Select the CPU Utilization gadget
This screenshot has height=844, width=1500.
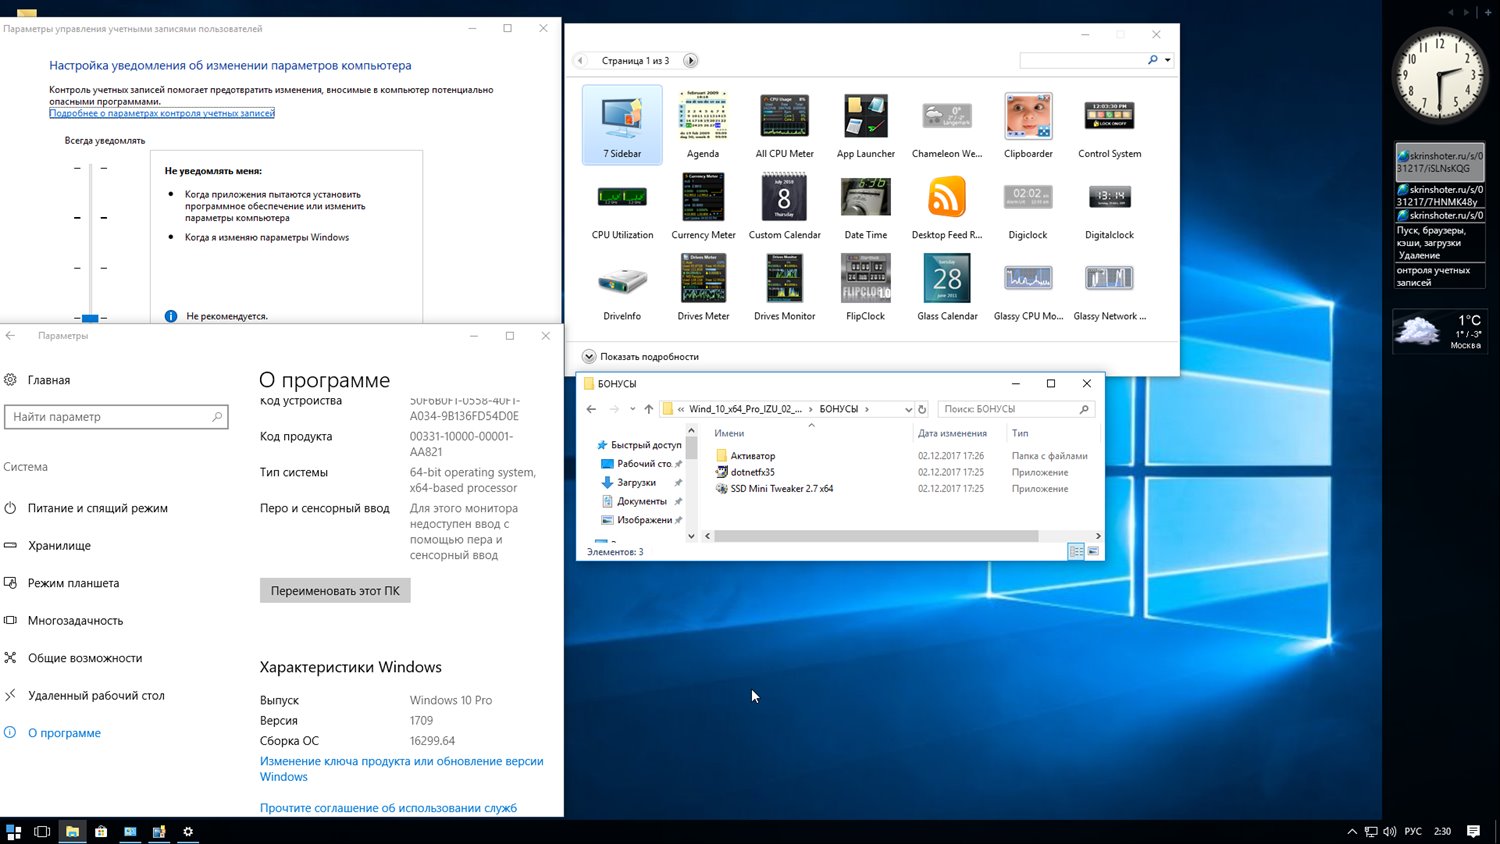click(622, 206)
